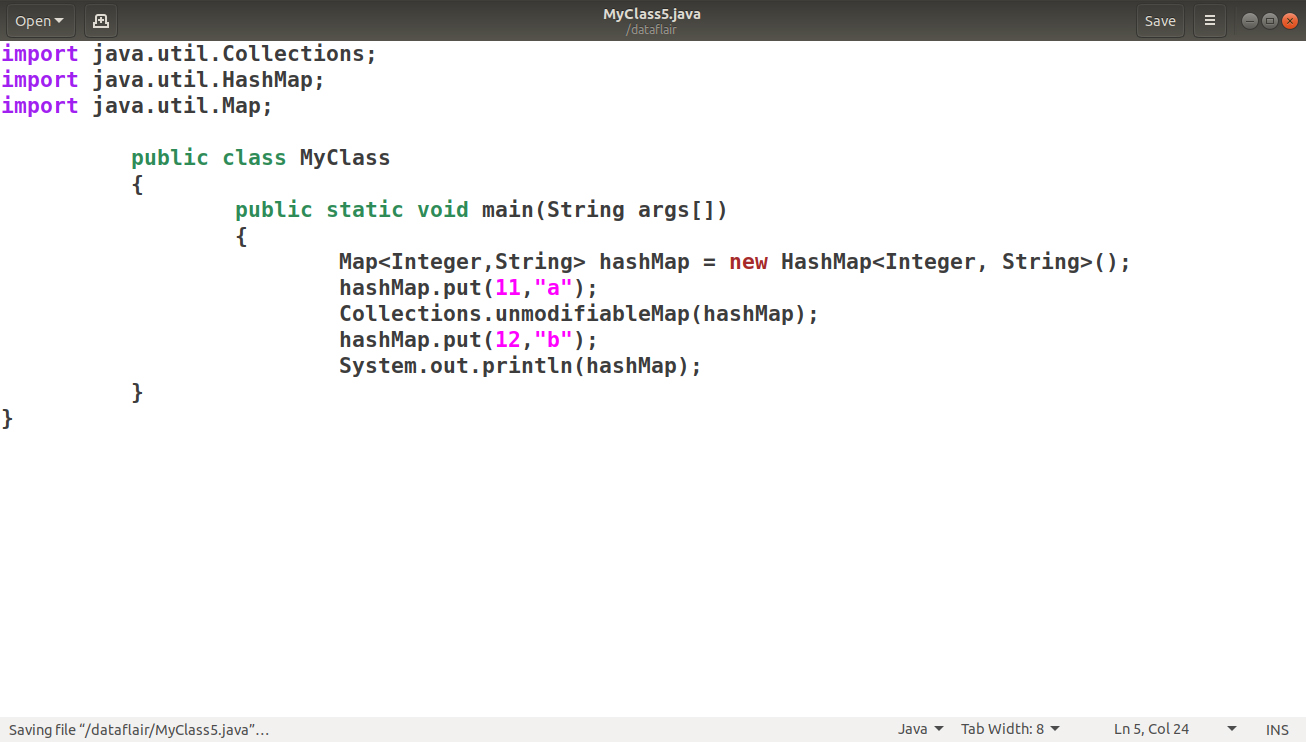Click the 'Collections.unmodifiableMap(hashMap);' line
Image resolution: width=1306 pixels, height=742 pixels.
(x=579, y=314)
